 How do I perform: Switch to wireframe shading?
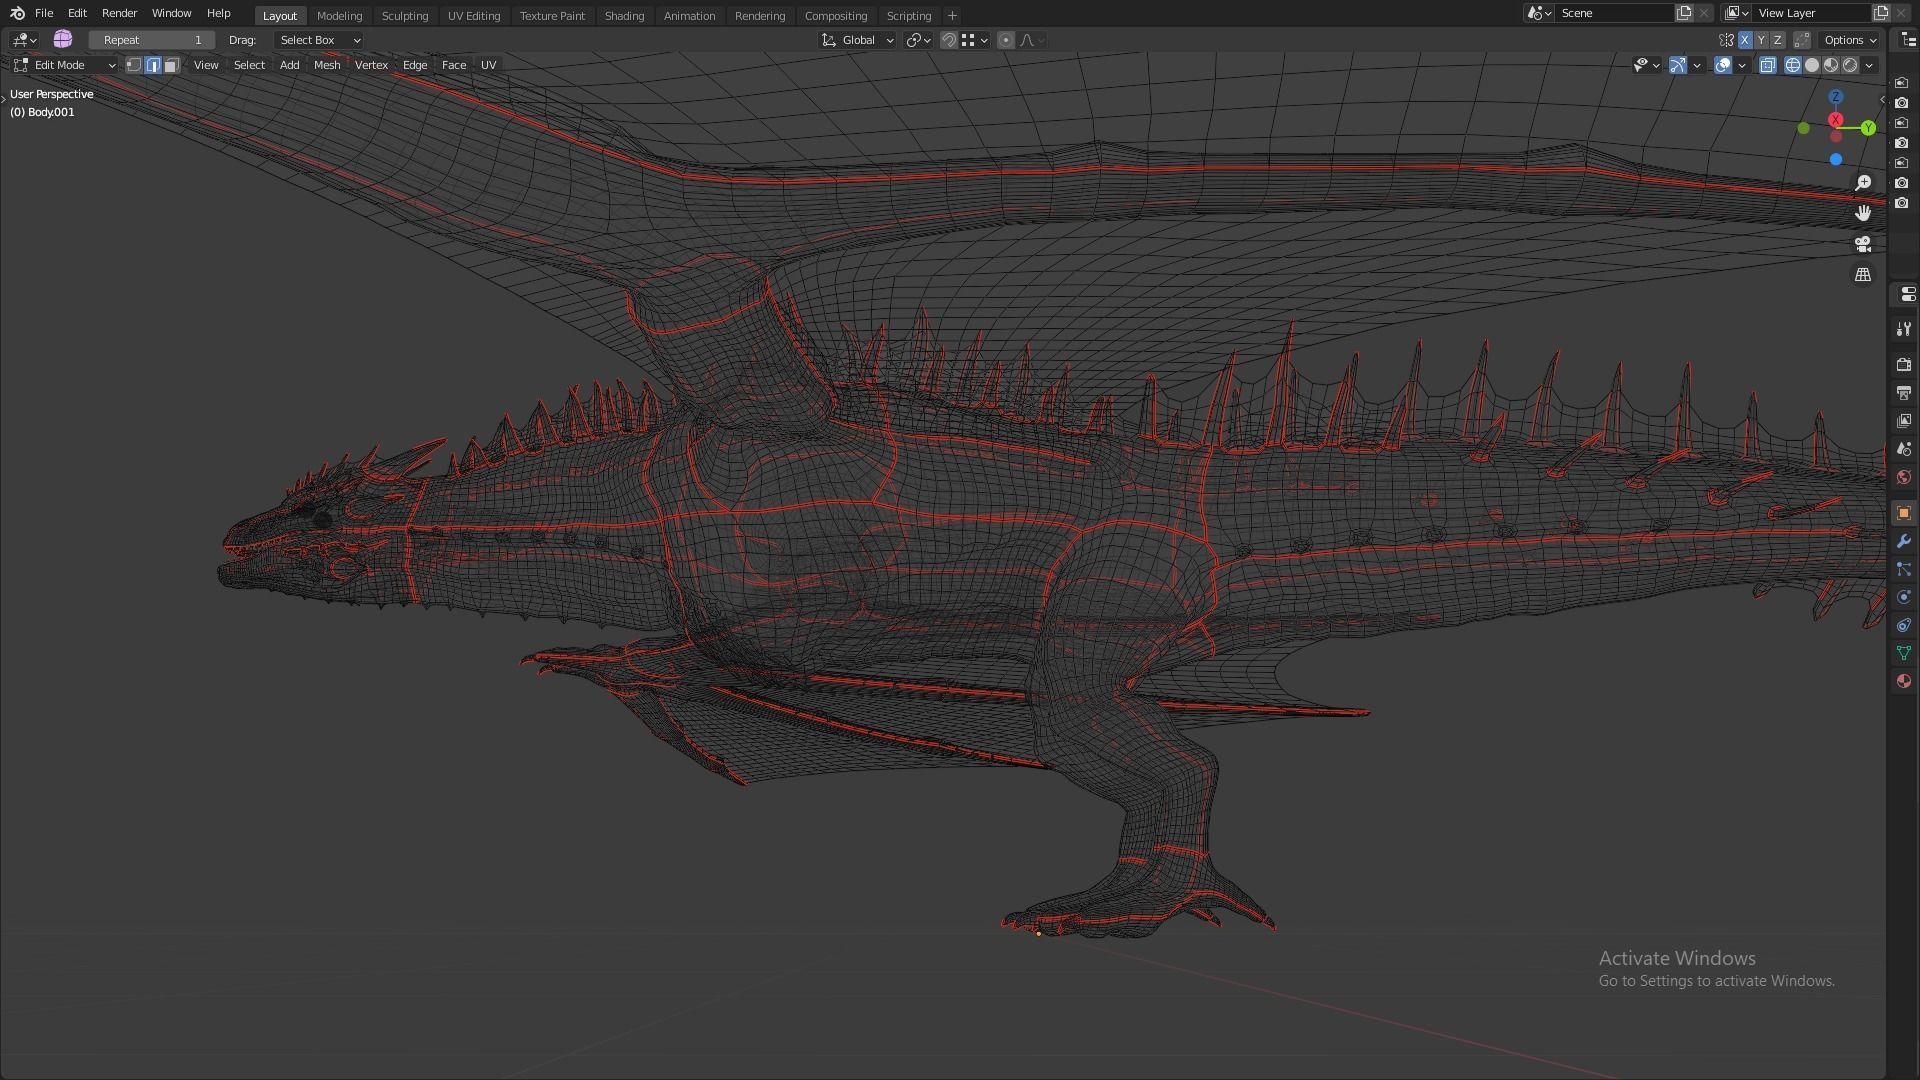pyautogui.click(x=1793, y=65)
